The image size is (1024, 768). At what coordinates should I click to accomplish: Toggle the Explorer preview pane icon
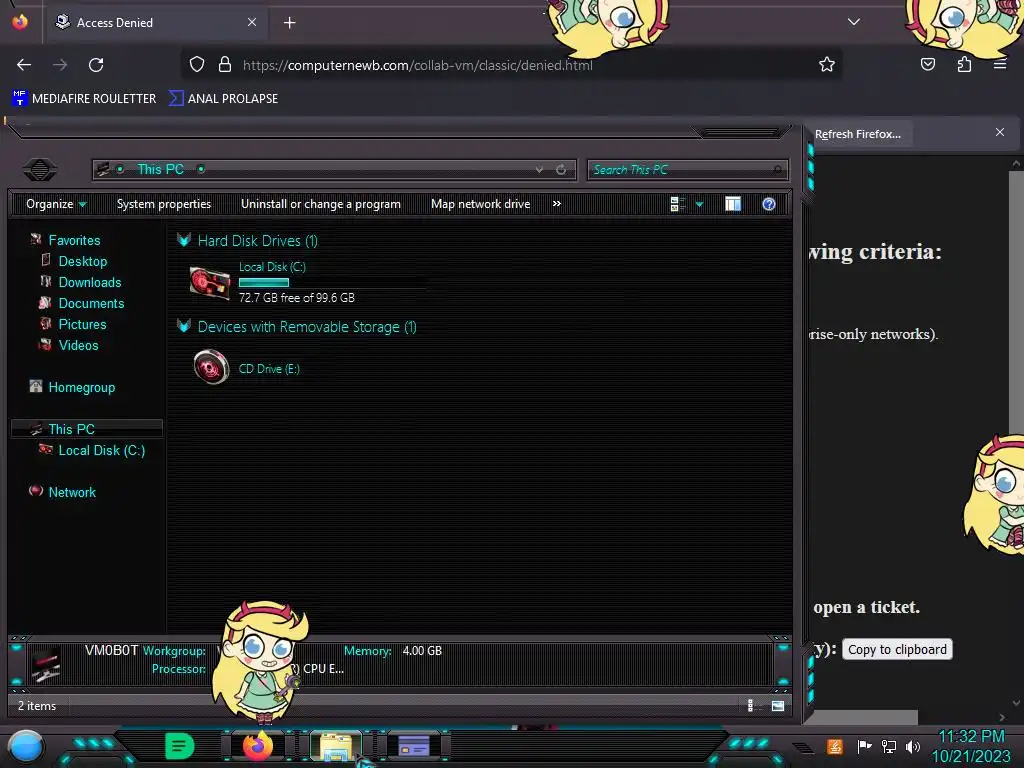tap(733, 204)
